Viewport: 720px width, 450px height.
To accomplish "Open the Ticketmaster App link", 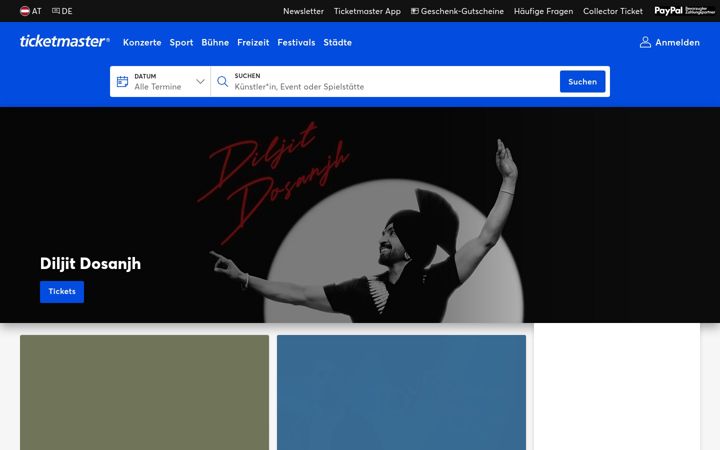I will click(x=367, y=11).
